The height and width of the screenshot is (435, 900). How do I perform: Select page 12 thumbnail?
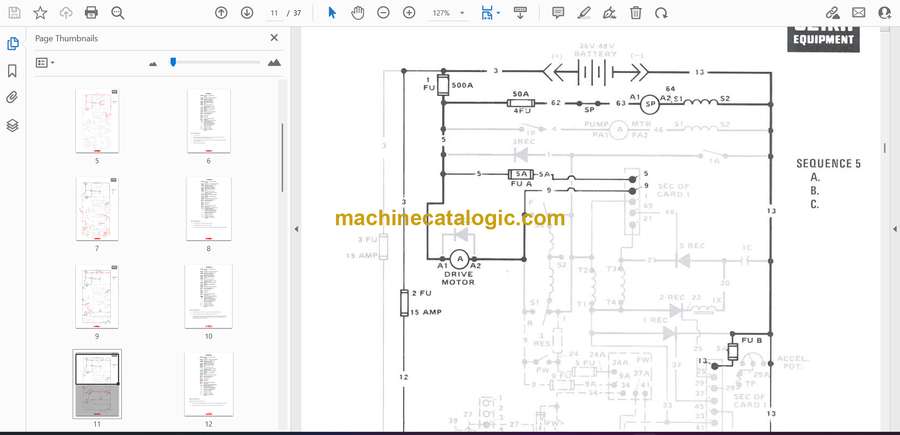tap(208, 384)
